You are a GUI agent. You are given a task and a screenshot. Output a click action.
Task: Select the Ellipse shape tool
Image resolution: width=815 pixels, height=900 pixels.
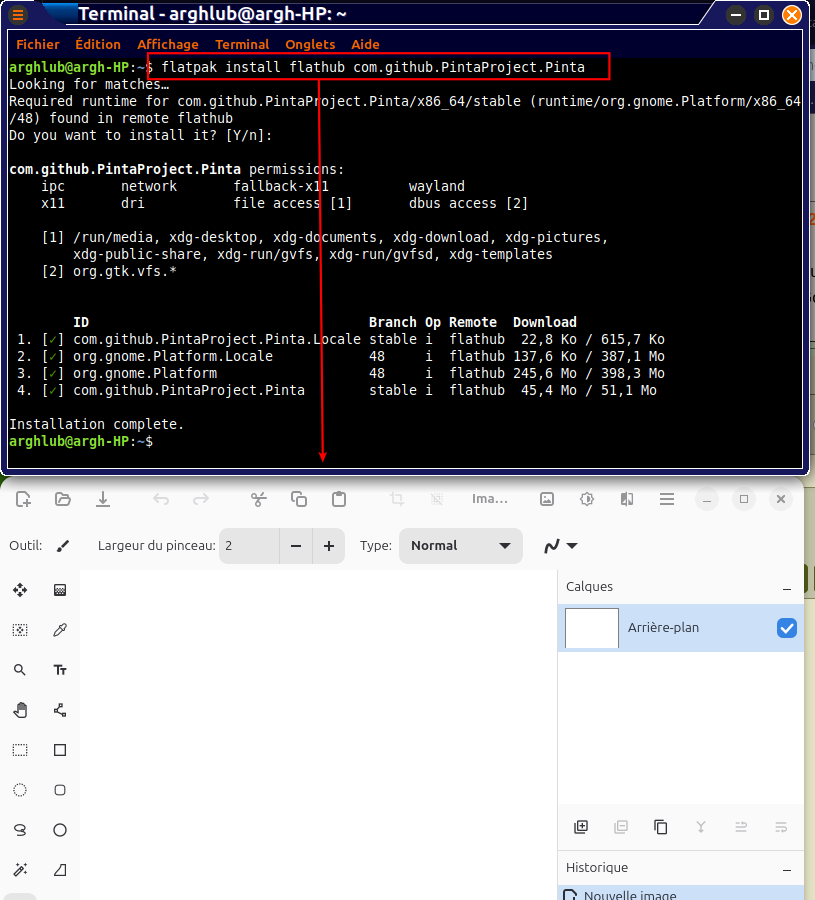[x=60, y=830]
